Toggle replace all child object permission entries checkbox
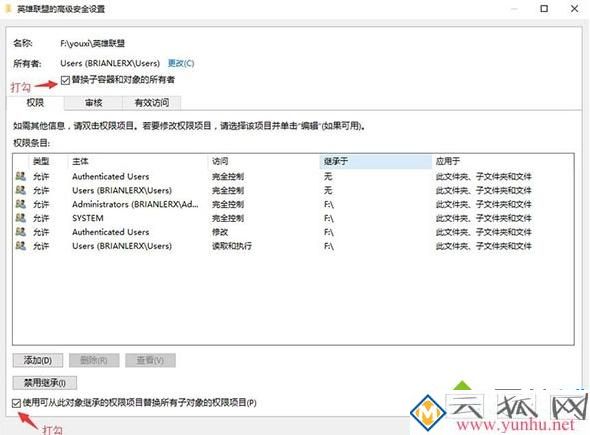The width and height of the screenshot is (590, 435). [x=16, y=403]
